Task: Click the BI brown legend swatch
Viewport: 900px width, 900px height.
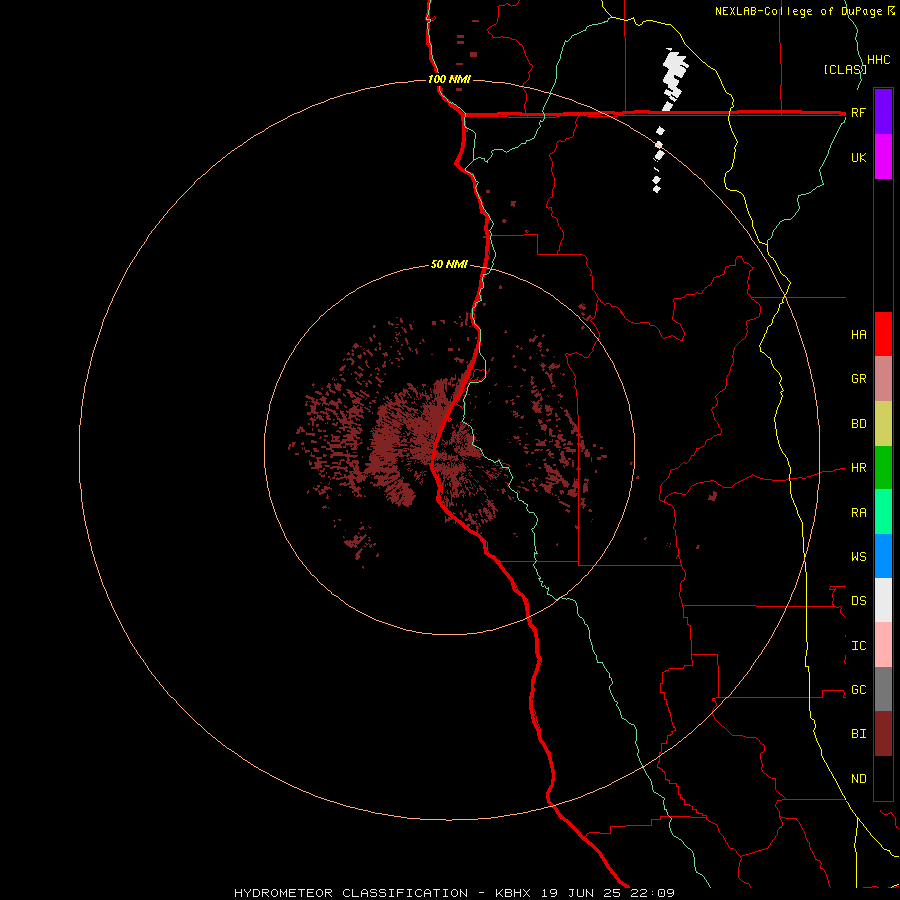Action: pyautogui.click(x=883, y=734)
